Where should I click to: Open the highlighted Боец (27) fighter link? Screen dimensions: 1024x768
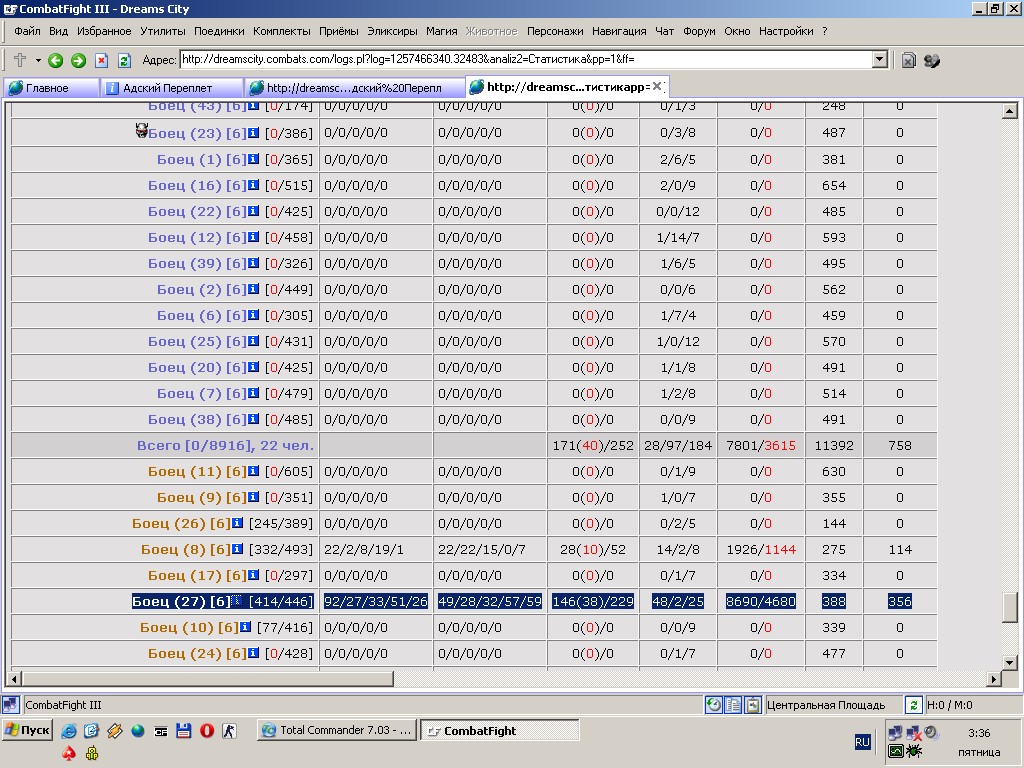point(181,601)
